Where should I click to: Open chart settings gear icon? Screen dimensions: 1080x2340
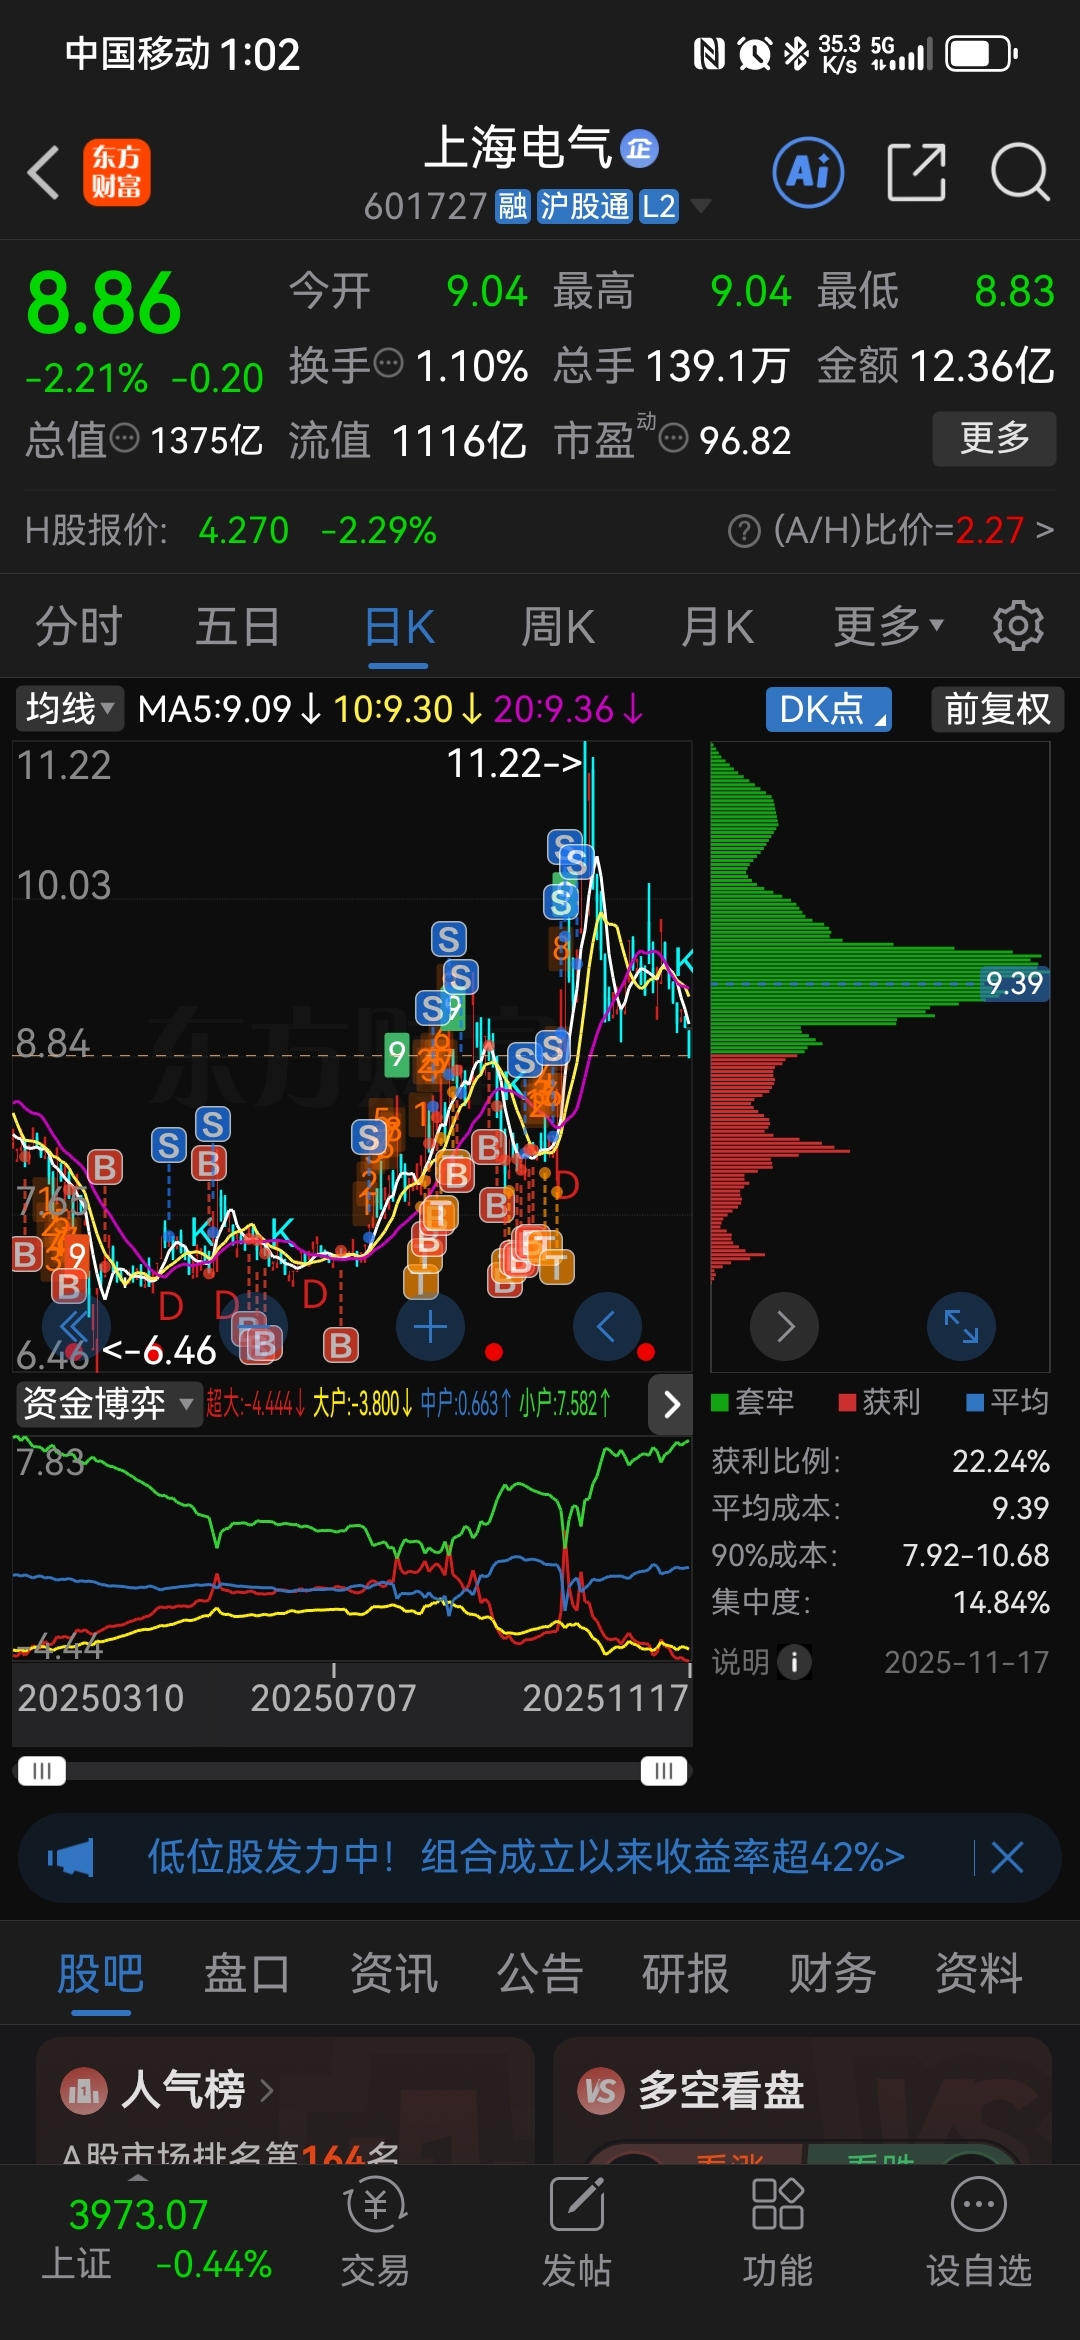(x=1018, y=626)
